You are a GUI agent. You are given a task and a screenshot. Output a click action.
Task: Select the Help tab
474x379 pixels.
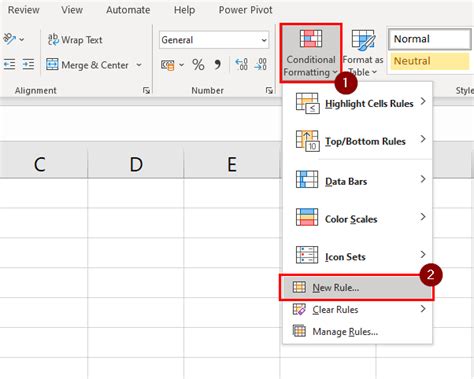click(x=184, y=10)
